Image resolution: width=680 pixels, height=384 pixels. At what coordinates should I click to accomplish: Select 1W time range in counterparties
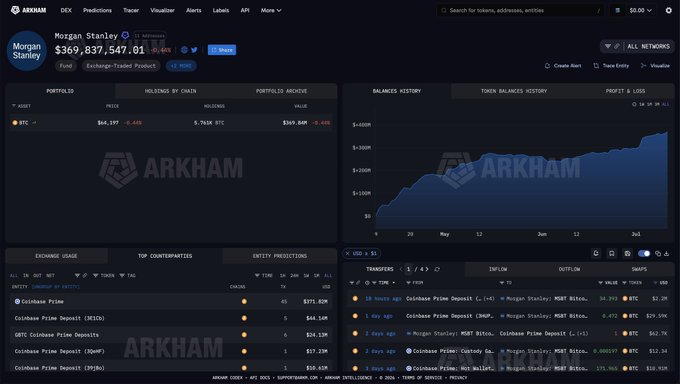pos(306,276)
